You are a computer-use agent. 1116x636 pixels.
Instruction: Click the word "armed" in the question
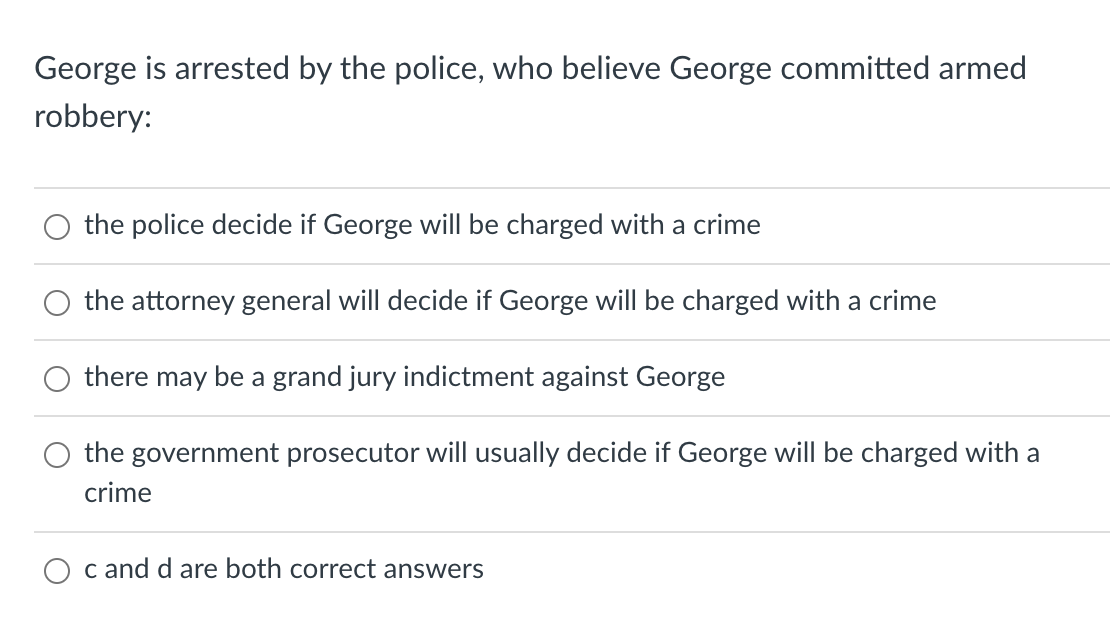point(981,69)
